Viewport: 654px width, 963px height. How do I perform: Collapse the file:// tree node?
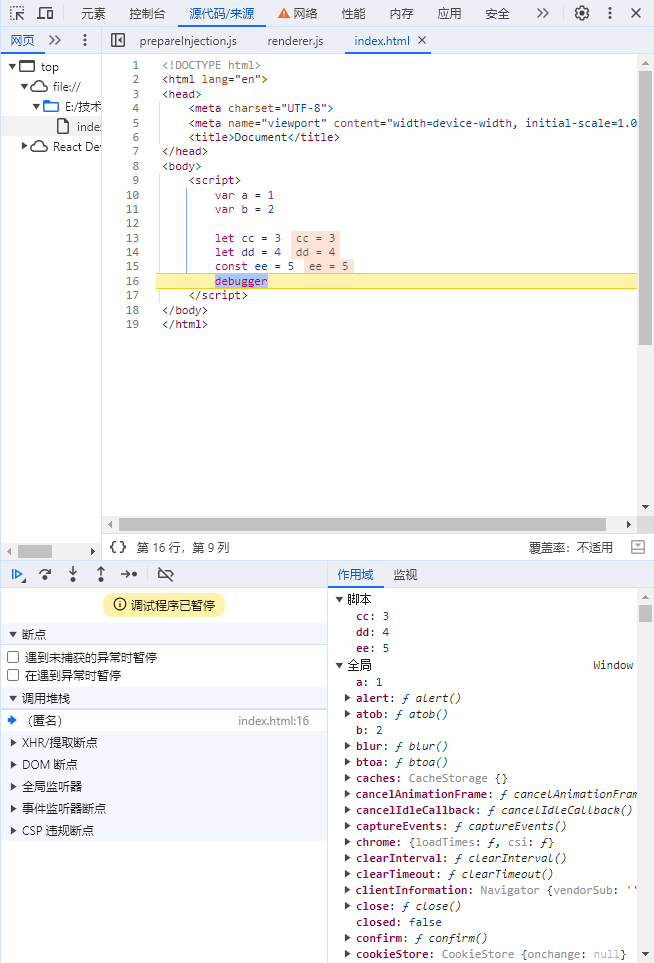[25, 87]
